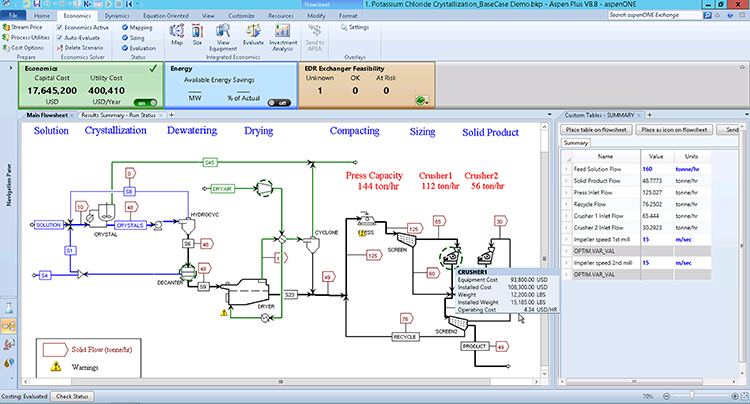Image resolution: width=750 pixels, height=404 pixels.
Task: Select the CRUSHER1 block on flowsheet
Action: click(451, 258)
